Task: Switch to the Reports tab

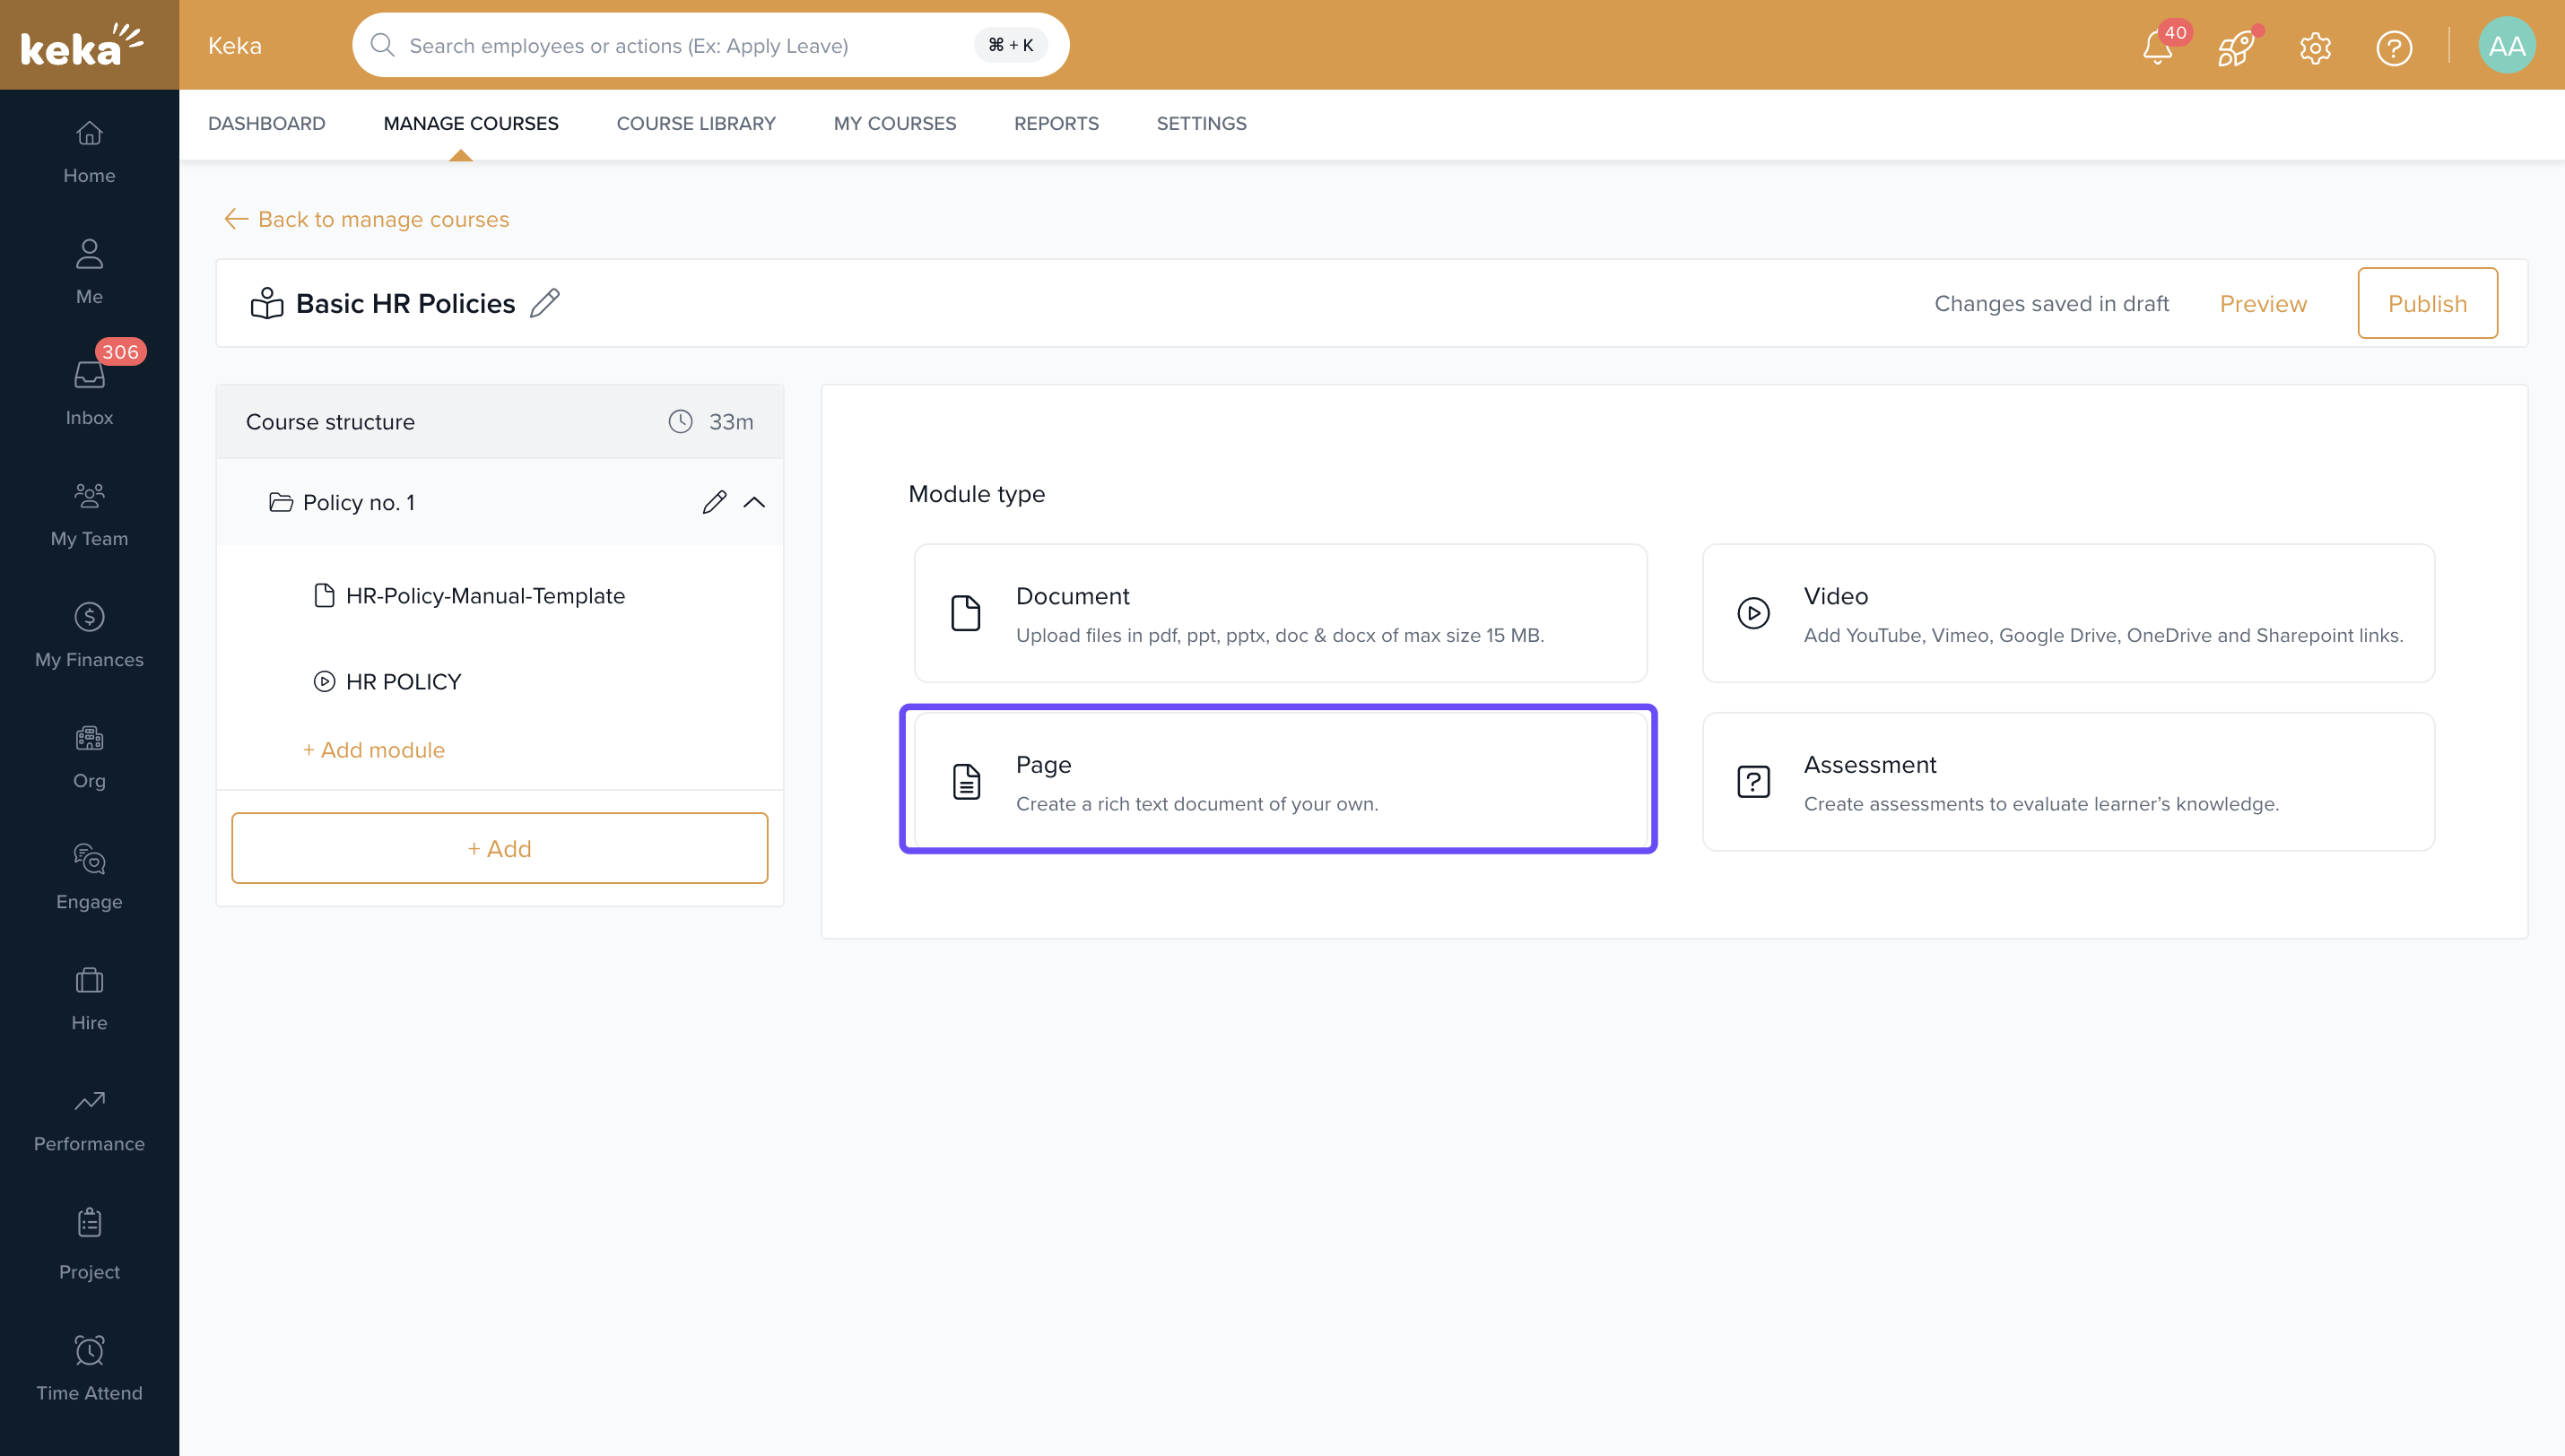Action: pyautogui.click(x=1056, y=123)
